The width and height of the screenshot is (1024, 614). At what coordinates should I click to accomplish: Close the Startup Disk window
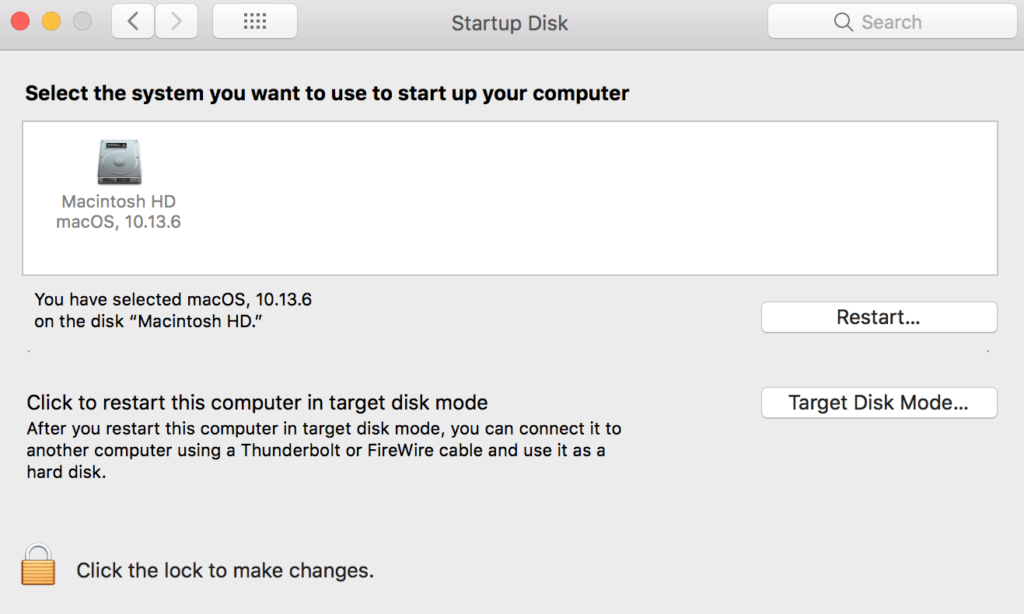tap(20, 21)
